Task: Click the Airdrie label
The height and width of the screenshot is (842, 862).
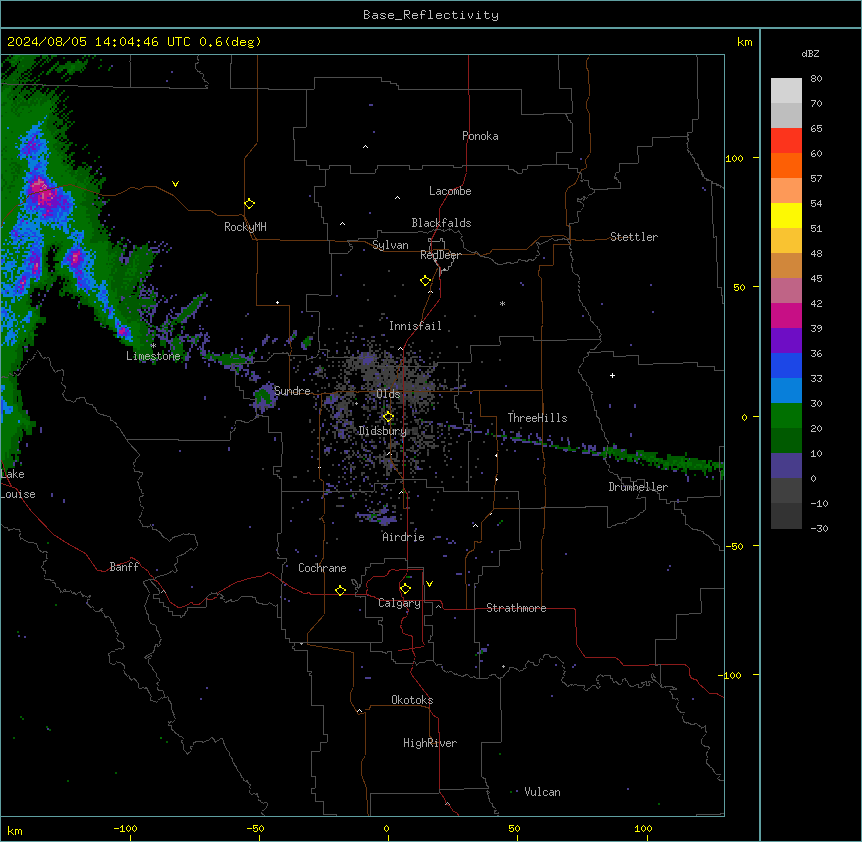Action: (404, 537)
